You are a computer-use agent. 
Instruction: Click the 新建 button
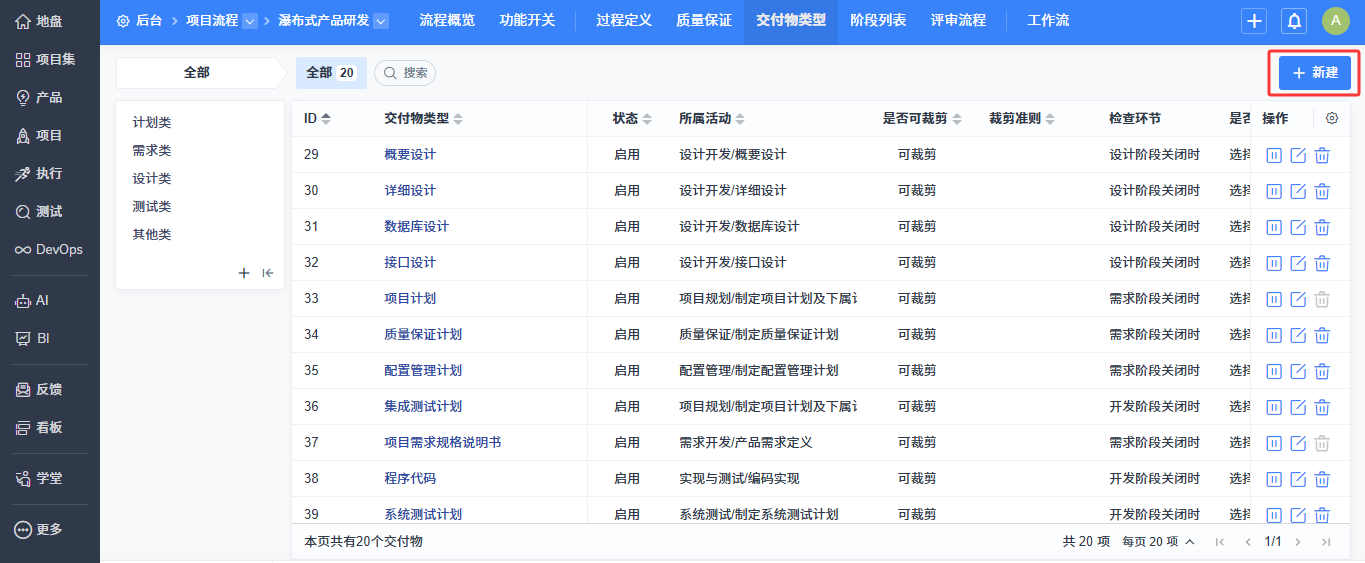point(1315,73)
